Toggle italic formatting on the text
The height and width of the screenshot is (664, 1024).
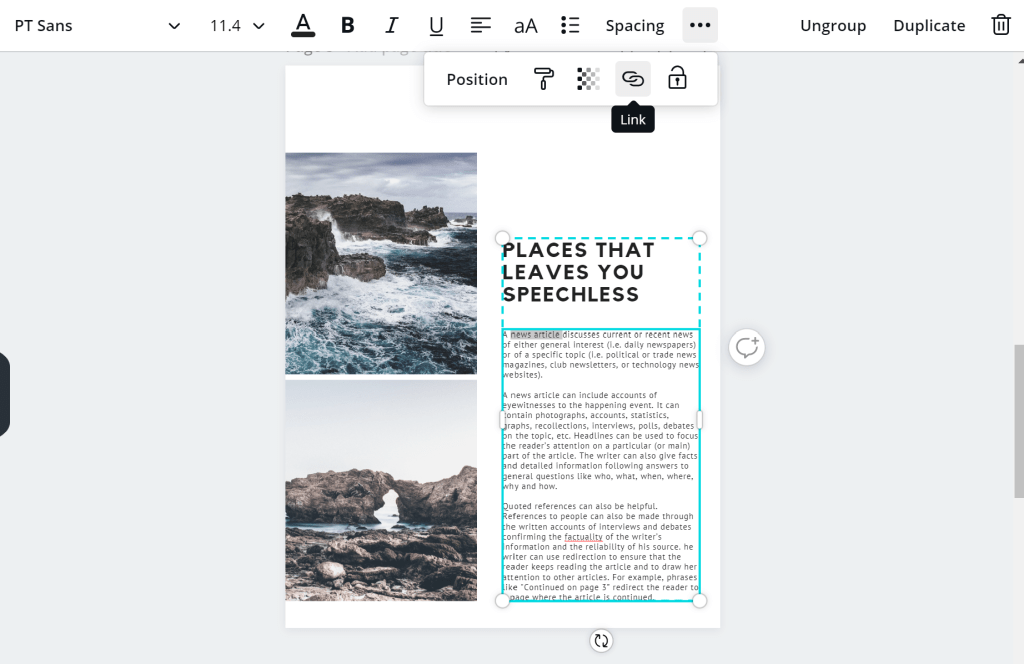click(391, 25)
